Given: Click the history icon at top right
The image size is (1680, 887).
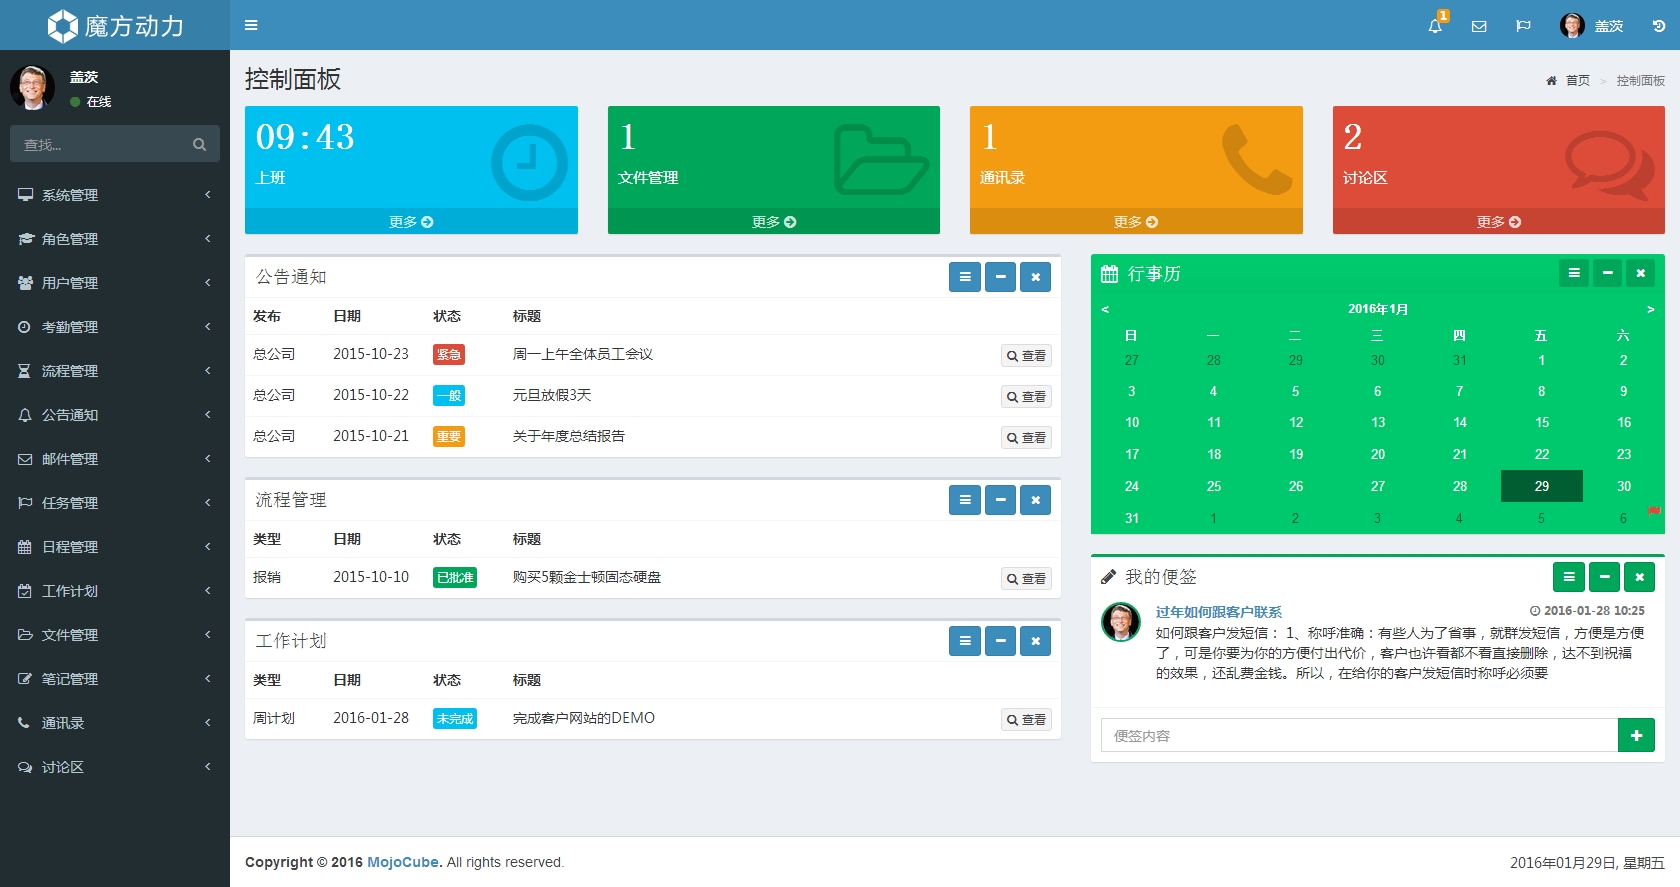Looking at the screenshot, I should click(x=1658, y=26).
